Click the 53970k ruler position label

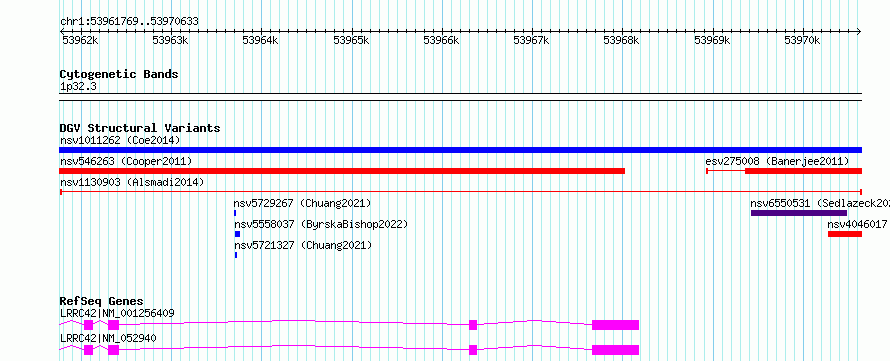pos(803,40)
